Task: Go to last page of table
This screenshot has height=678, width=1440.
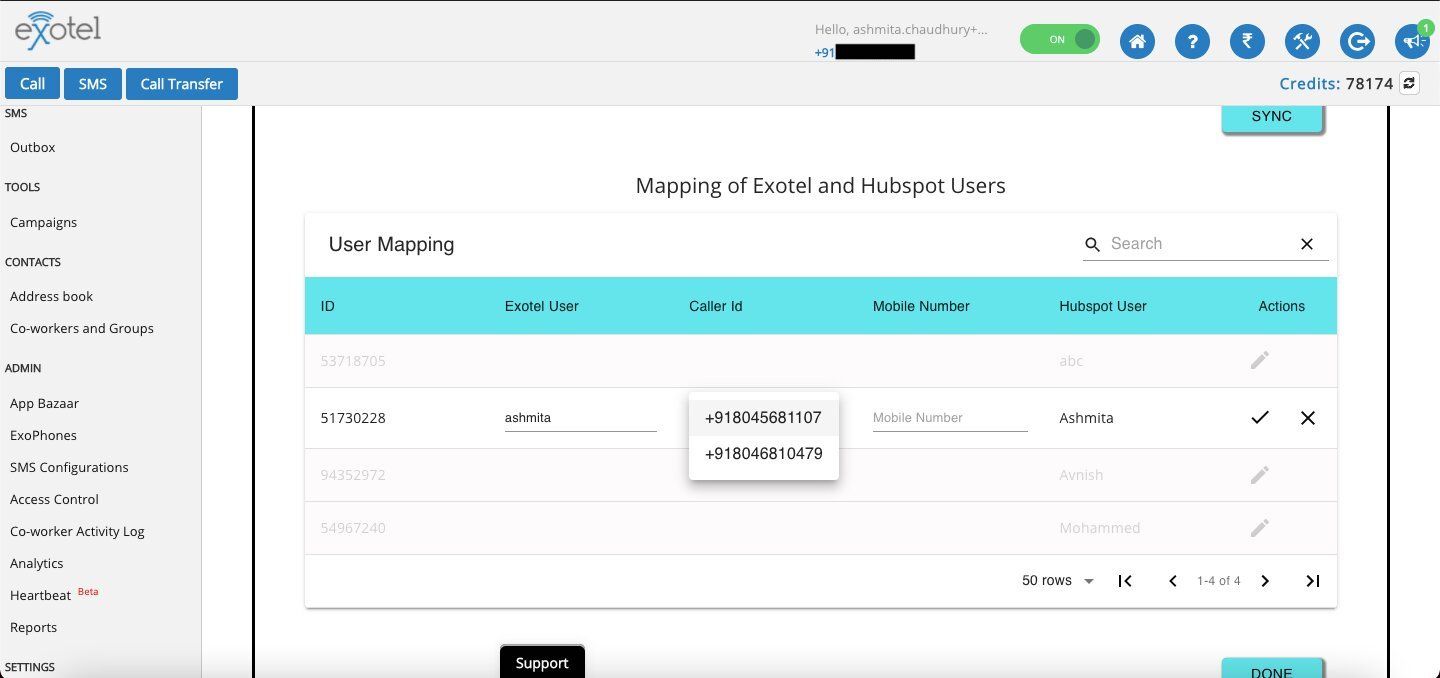Action: click(1313, 581)
